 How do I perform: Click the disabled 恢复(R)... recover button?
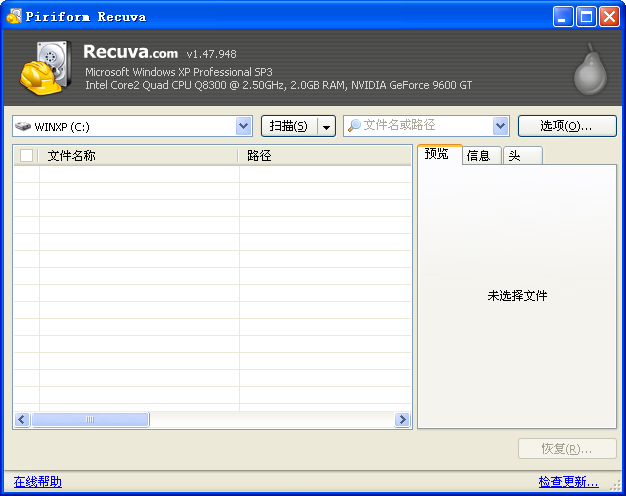[567, 449]
